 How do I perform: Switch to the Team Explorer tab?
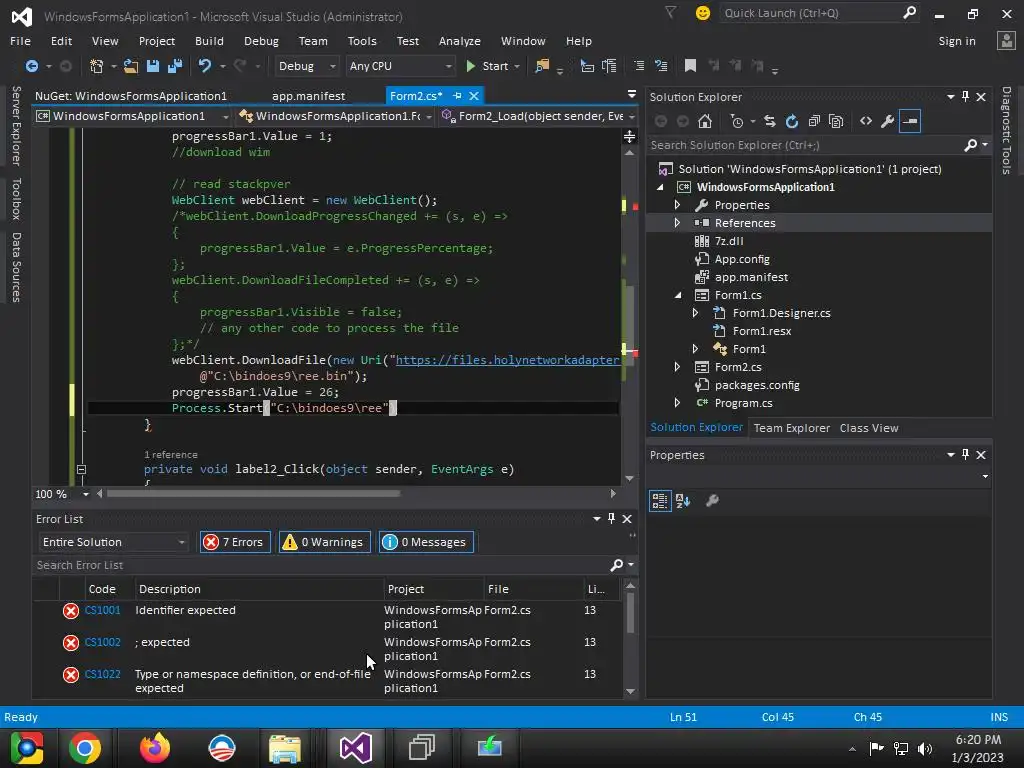click(x=792, y=428)
